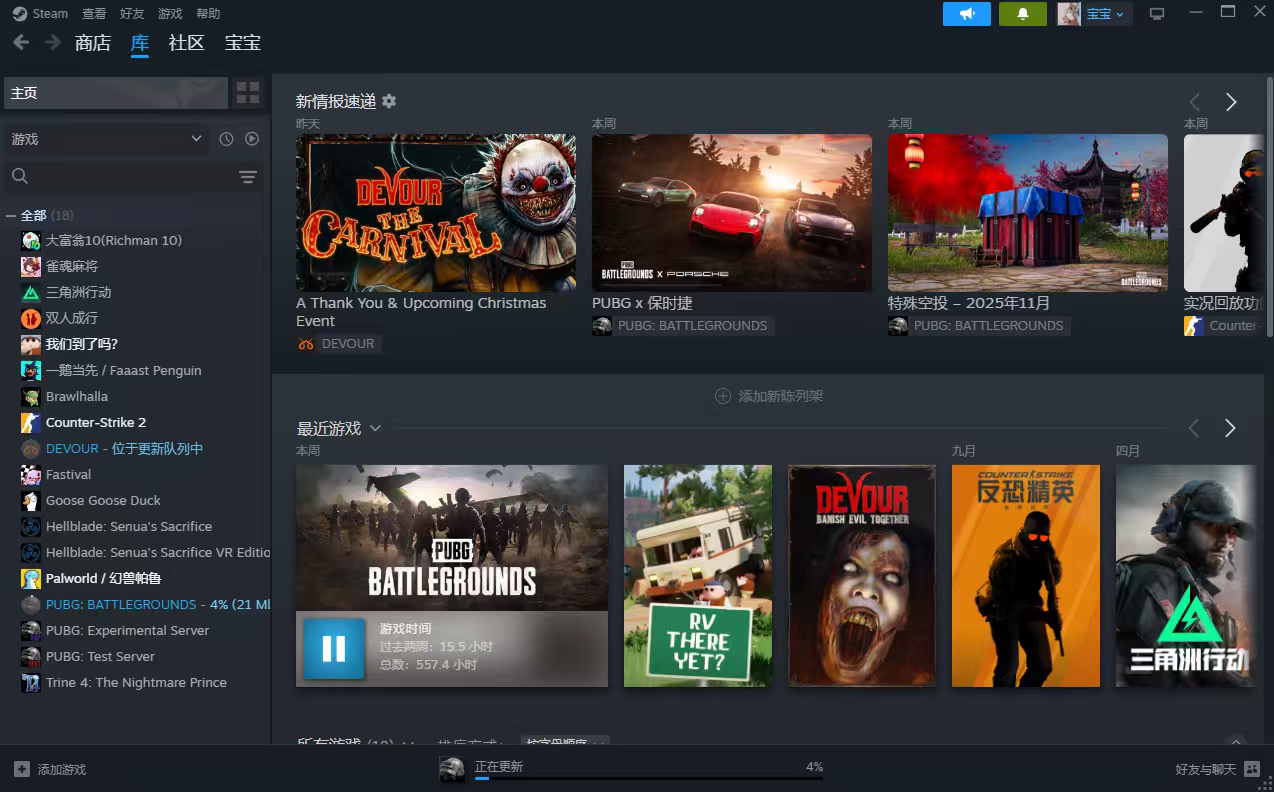Open the 查看 menu
This screenshot has height=792, width=1274.
pos(94,14)
